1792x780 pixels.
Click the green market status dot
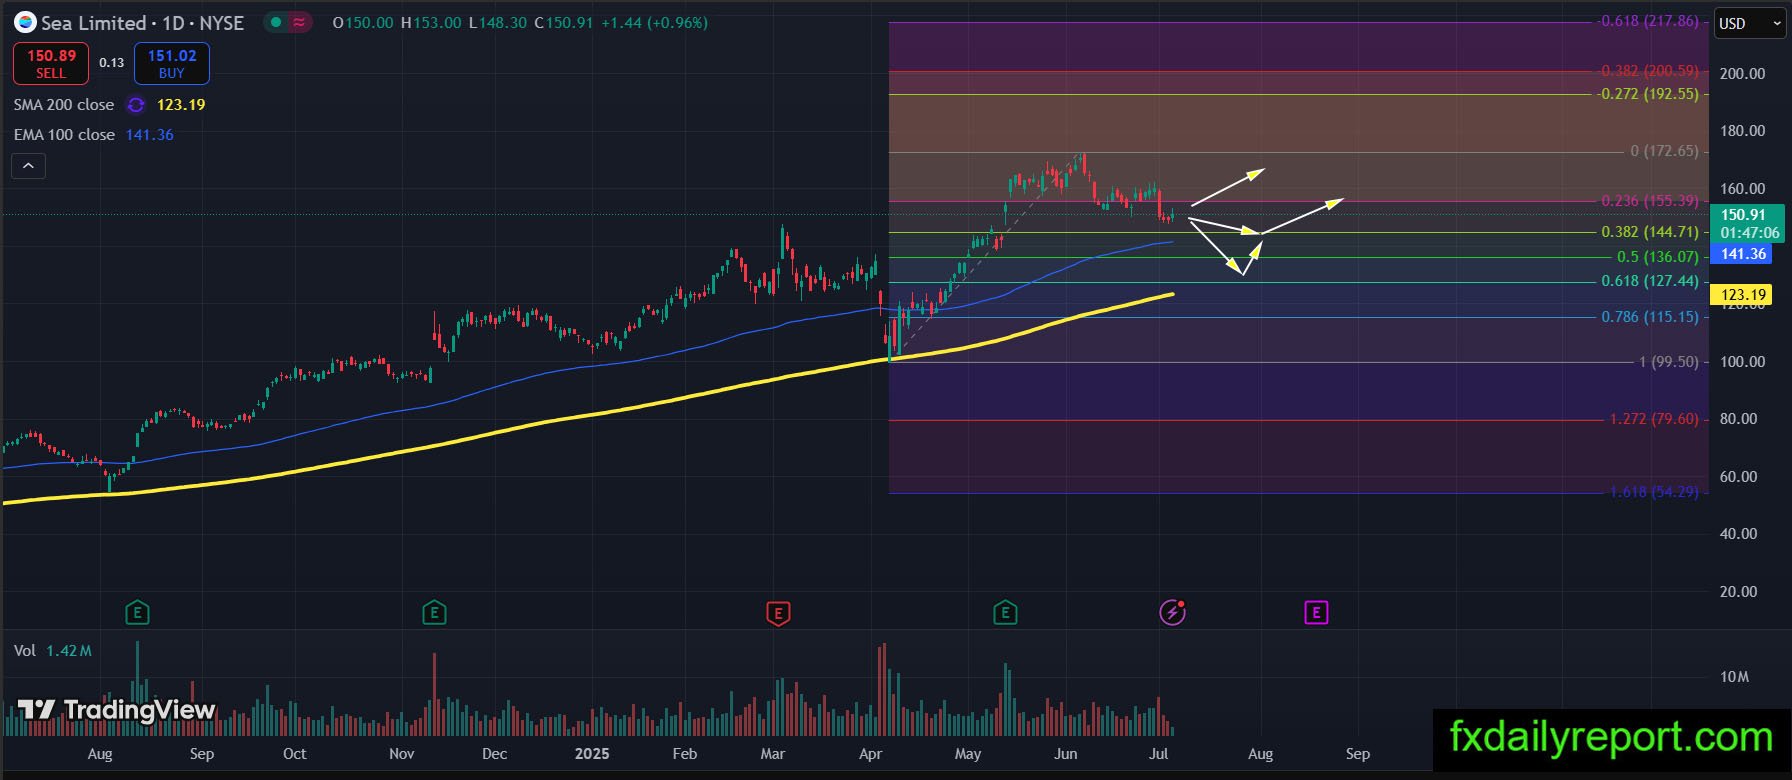click(277, 22)
